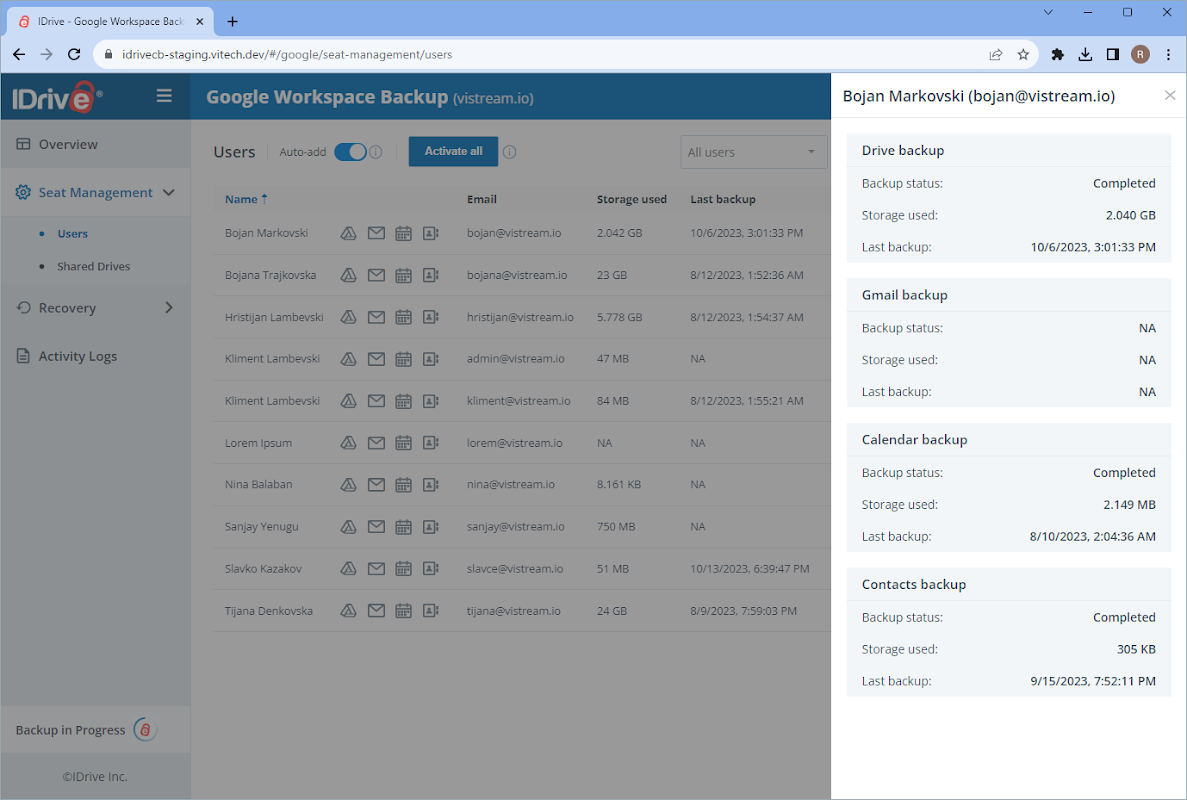1187x800 pixels.
Task: Click the address bar URL
Action: pyautogui.click(x=287, y=54)
